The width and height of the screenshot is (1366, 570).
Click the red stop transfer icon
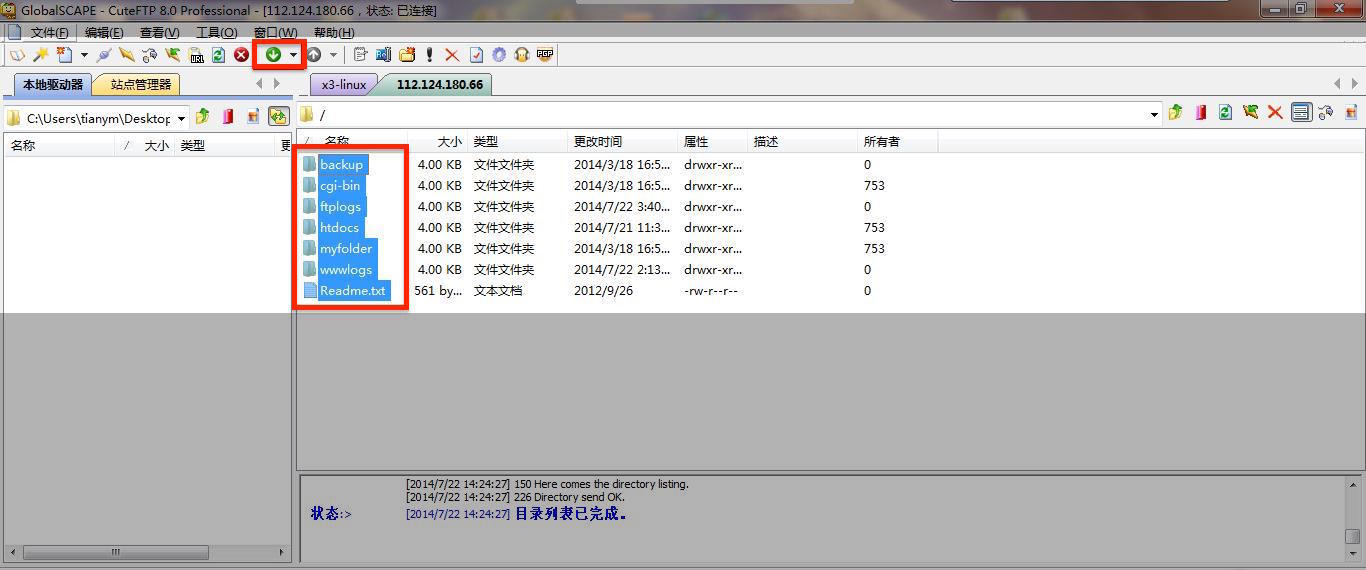click(241, 55)
